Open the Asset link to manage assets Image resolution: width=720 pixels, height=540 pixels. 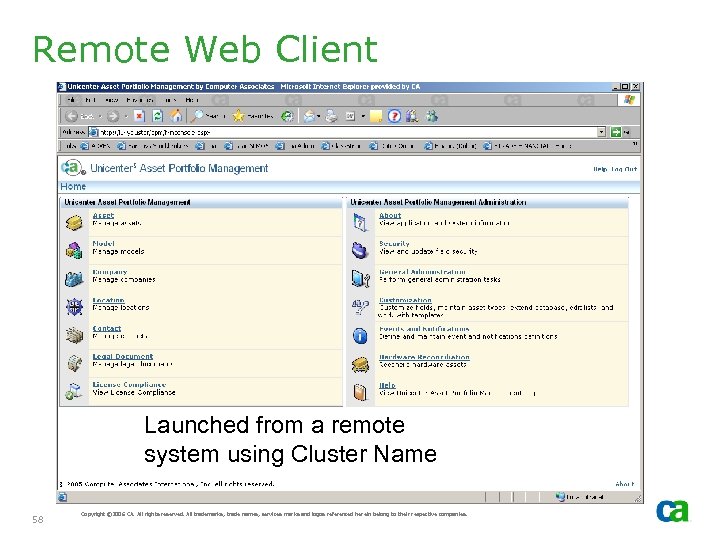[x=103, y=215]
